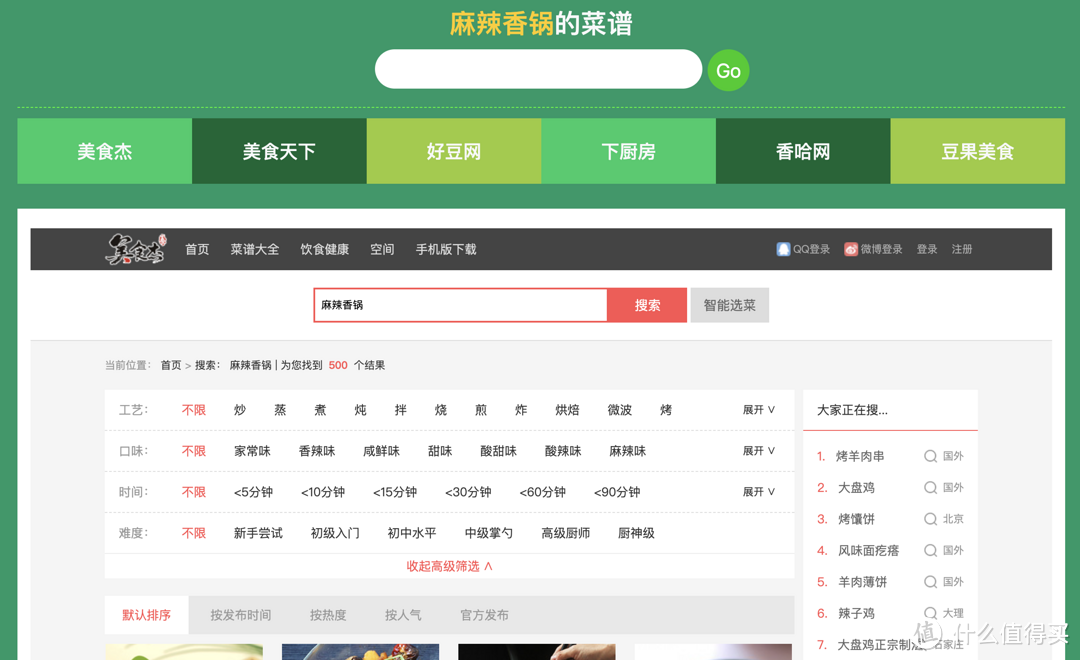Viewport: 1080px width, 660px height.
Task: Click the search icon beside 风味面疙瘩
Action: pyautogui.click(x=930, y=550)
